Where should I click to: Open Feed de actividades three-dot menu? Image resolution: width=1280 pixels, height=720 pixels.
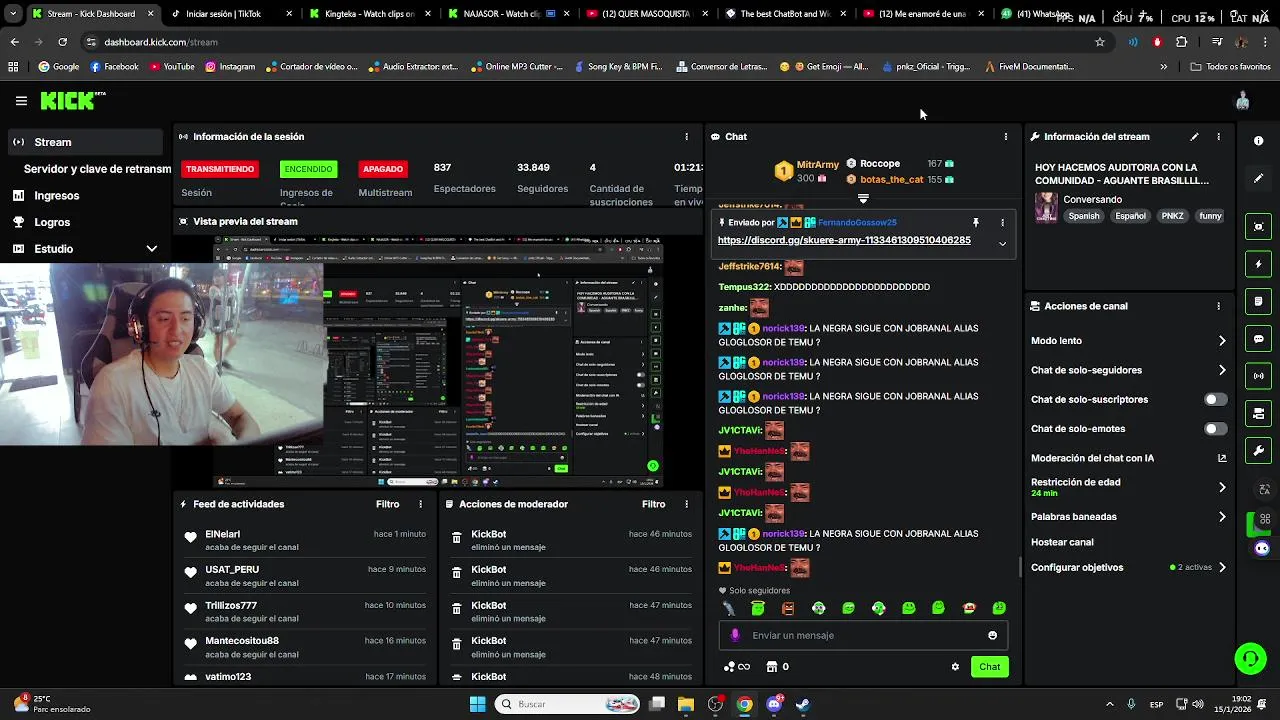[x=420, y=504]
